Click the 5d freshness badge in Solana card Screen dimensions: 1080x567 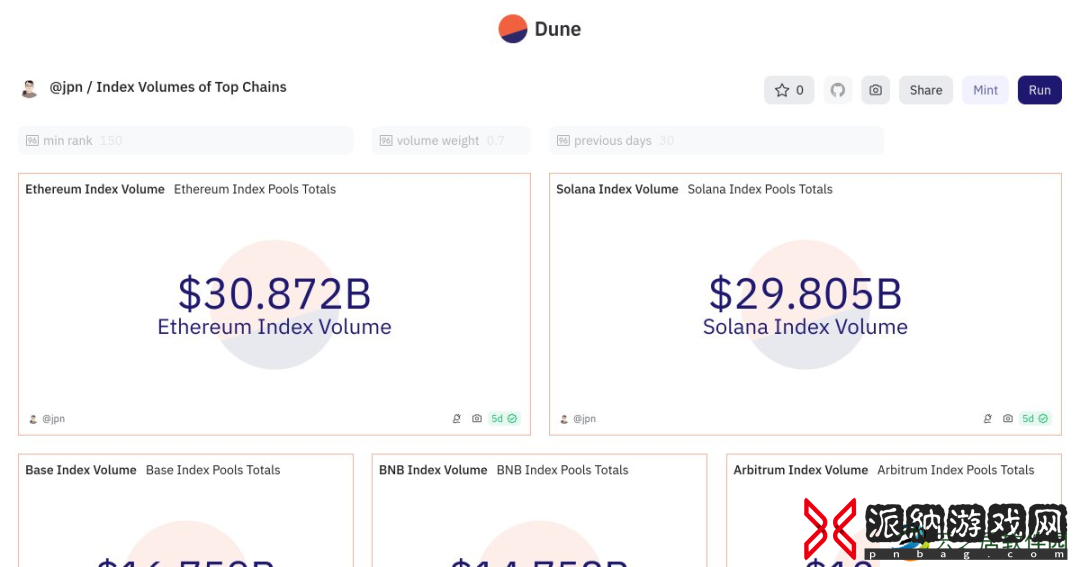[x=1035, y=419]
